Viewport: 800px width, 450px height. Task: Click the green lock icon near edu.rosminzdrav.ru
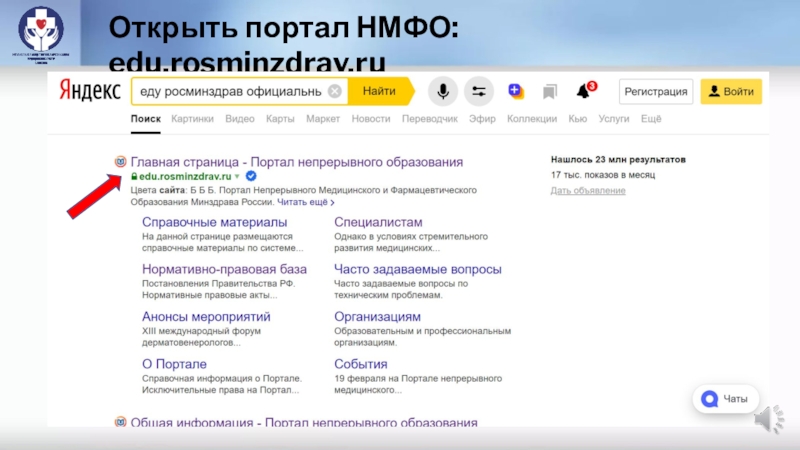click(x=134, y=176)
